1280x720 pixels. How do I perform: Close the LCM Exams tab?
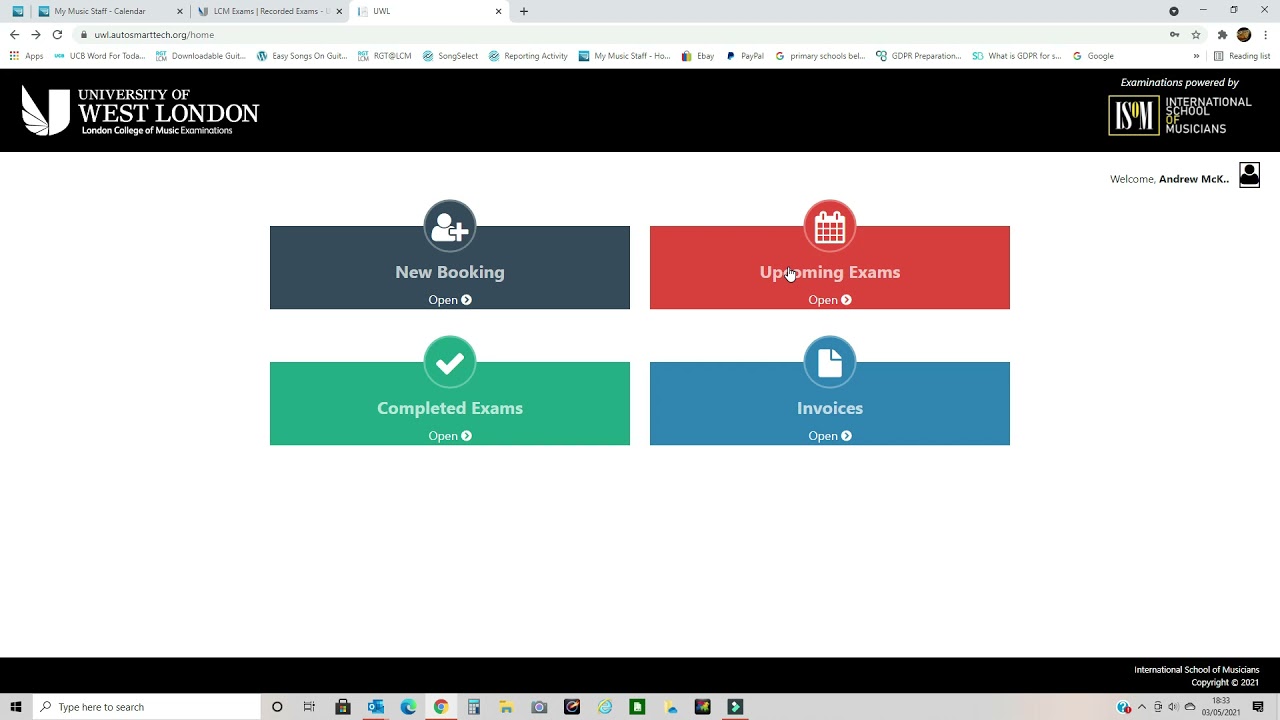click(x=339, y=11)
